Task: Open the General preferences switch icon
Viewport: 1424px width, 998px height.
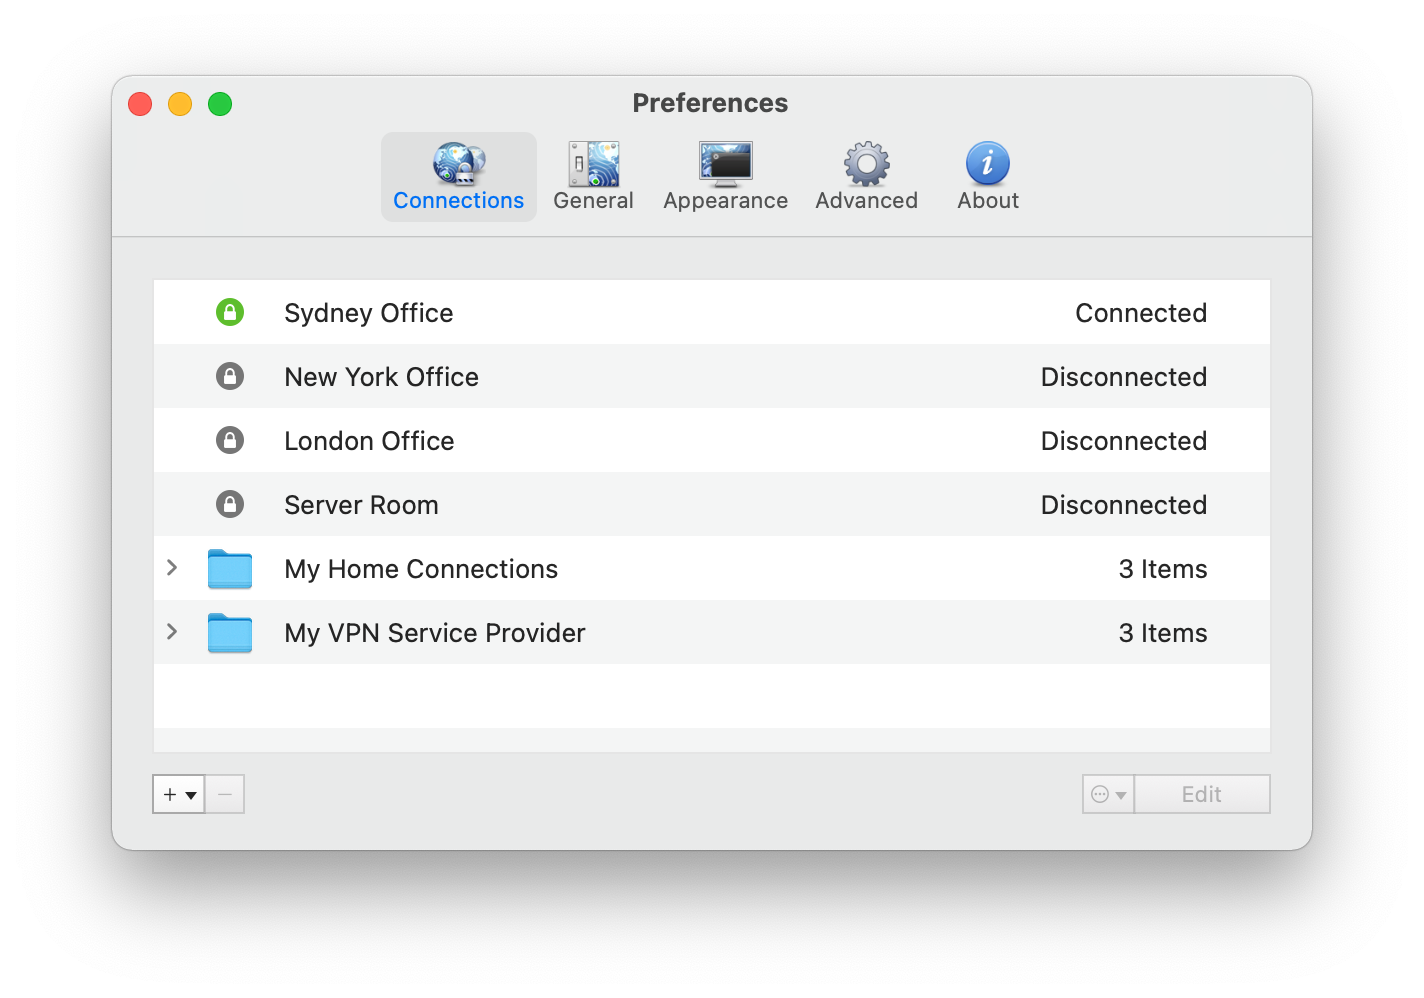Action: 593,164
